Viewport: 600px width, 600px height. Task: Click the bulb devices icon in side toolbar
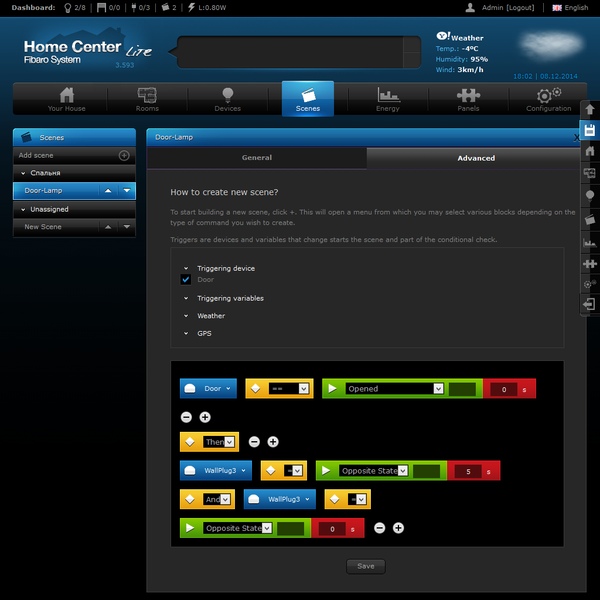point(590,196)
